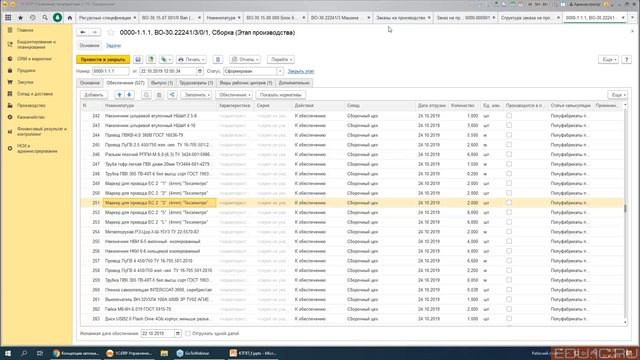Toggle checkbox in row 262
This screenshot has height=360, width=640.
(509, 309)
